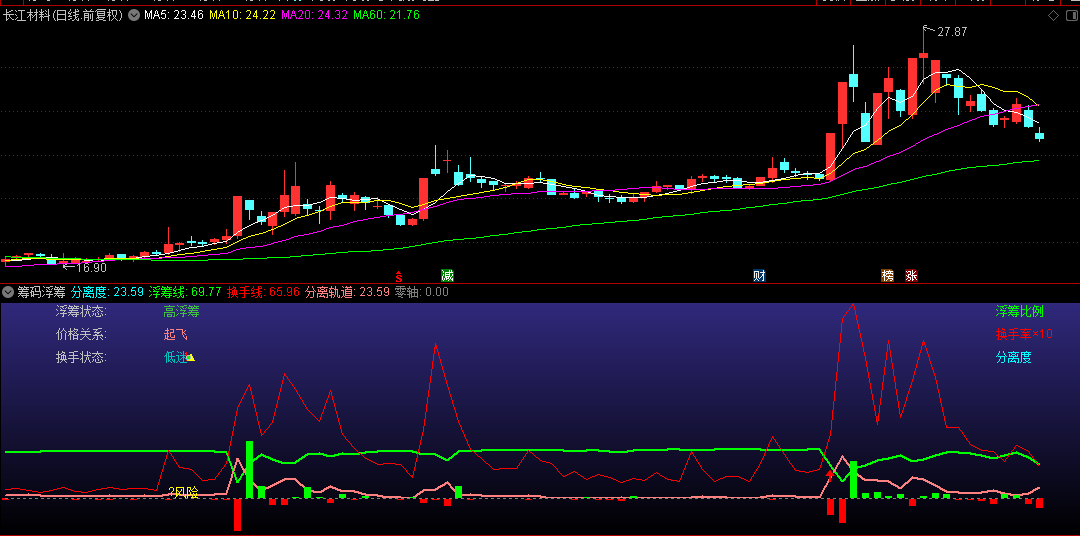Click the 27.87 high price marker
The width and height of the screenshot is (1080, 536).
pyautogui.click(x=952, y=32)
